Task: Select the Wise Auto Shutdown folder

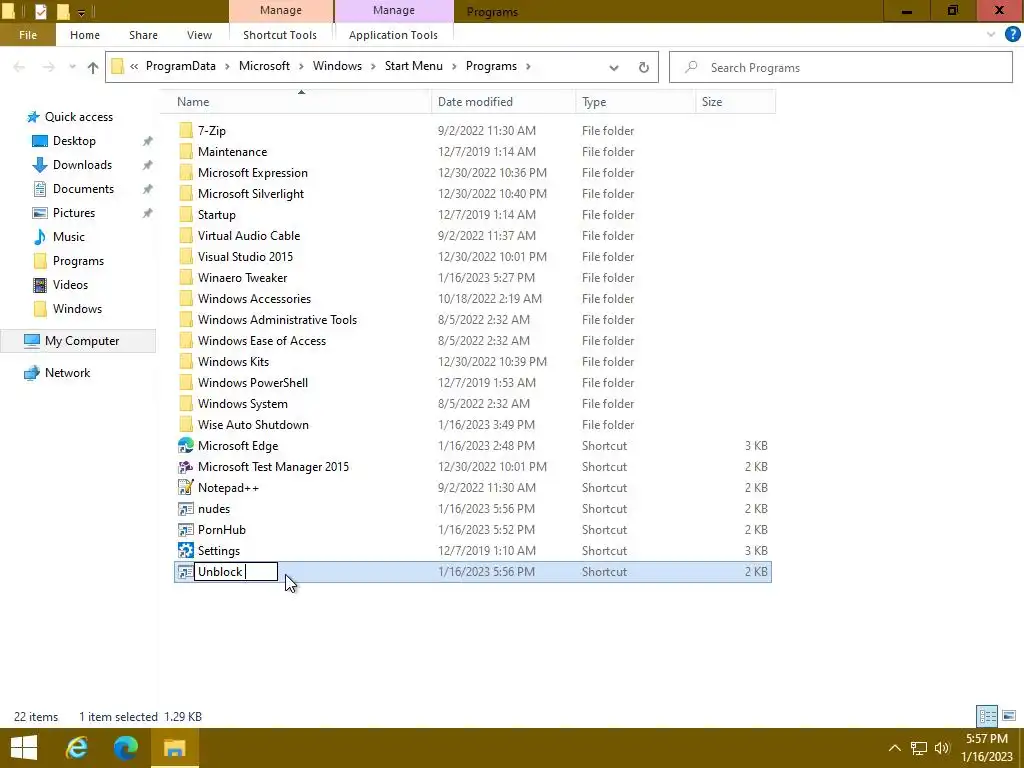Action: click(x=473, y=424)
